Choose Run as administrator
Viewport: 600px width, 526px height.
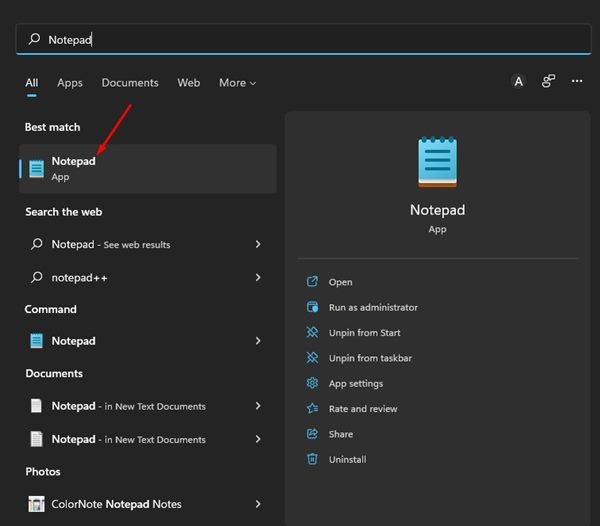pos(373,308)
